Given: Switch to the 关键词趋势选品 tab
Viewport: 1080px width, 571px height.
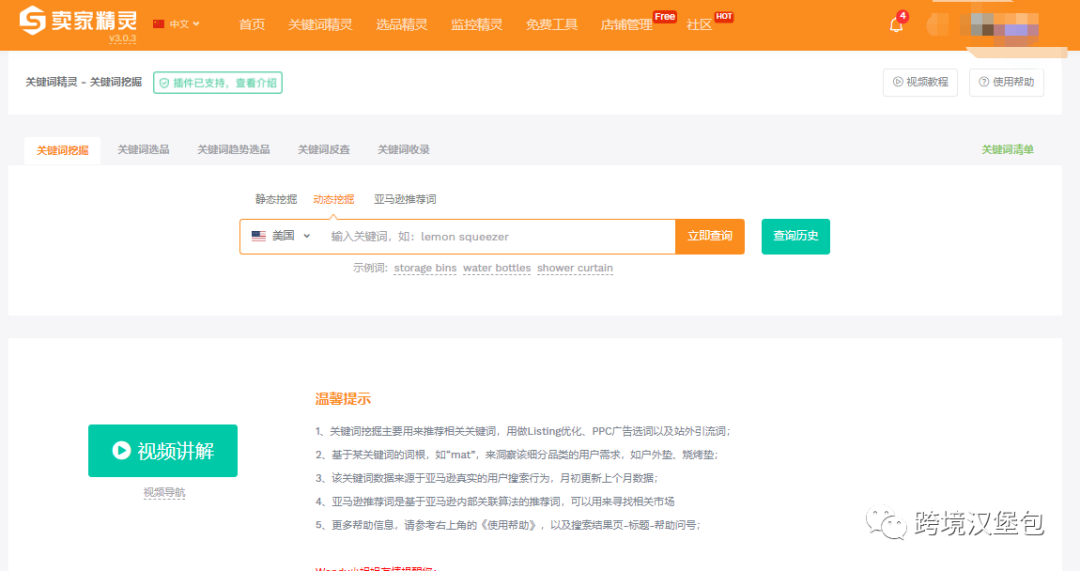Looking at the screenshot, I should click(233, 149).
